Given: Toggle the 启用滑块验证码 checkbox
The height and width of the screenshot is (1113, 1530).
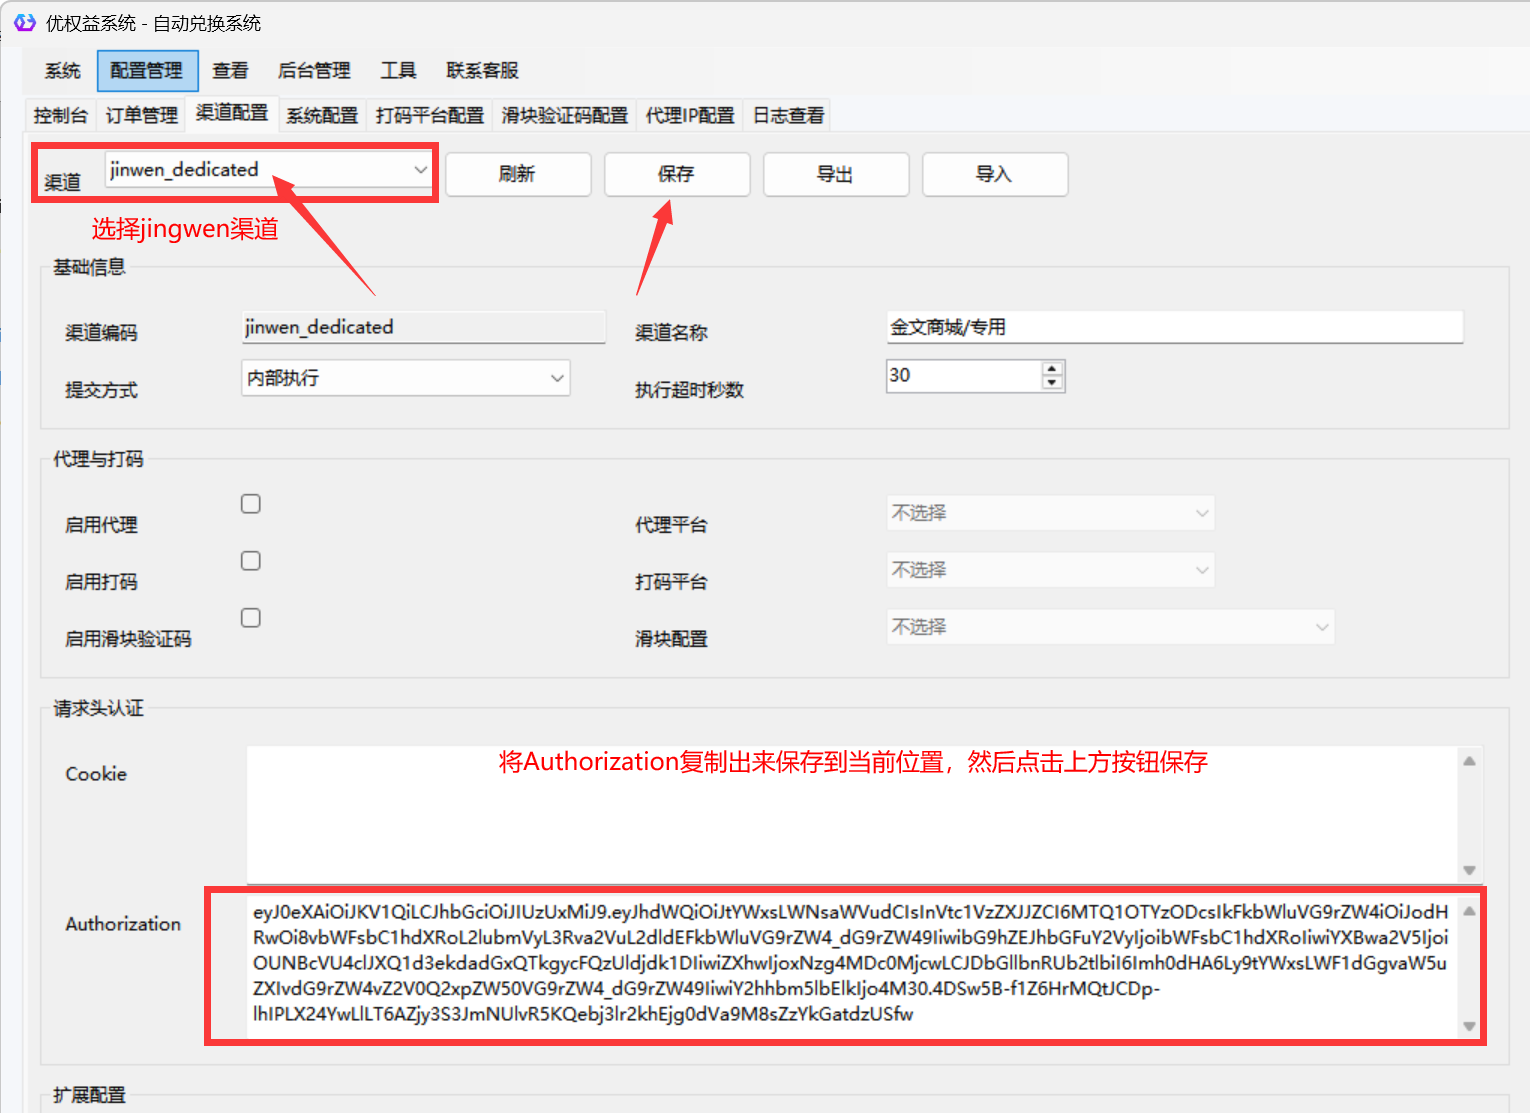Looking at the screenshot, I should point(251,618).
